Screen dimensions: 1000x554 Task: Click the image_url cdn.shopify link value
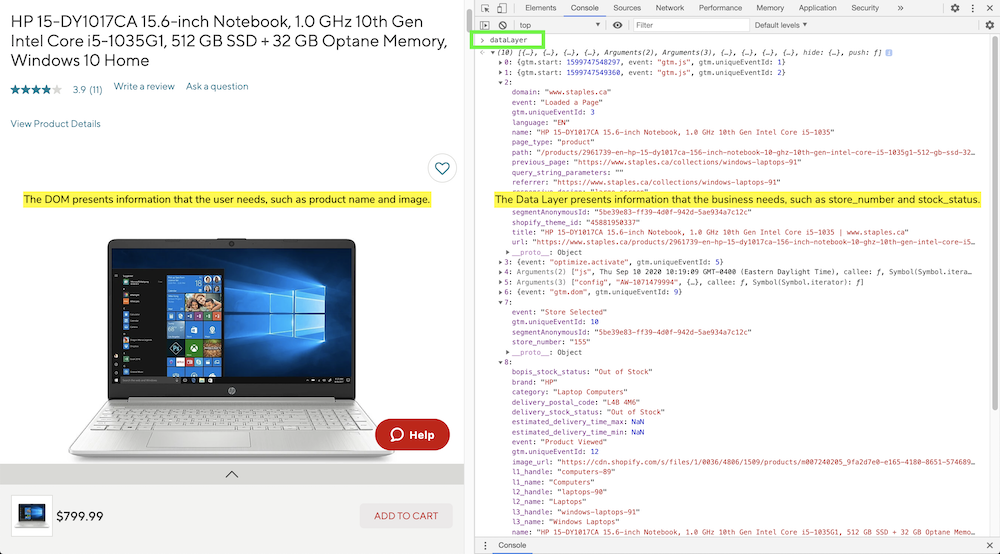coord(767,462)
